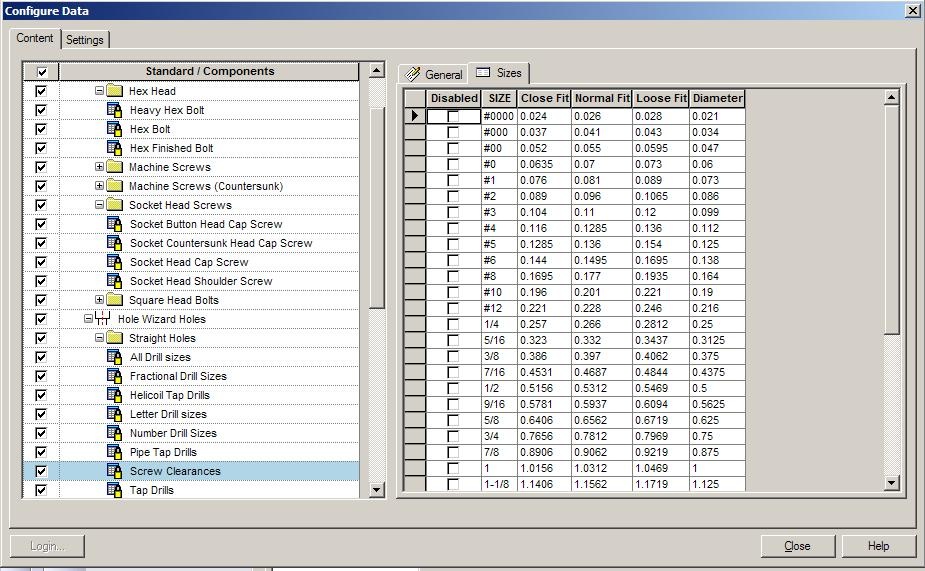The height and width of the screenshot is (571, 925).
Task: Click the All Drill sizes table icon
Action: [x=114, y=357]
